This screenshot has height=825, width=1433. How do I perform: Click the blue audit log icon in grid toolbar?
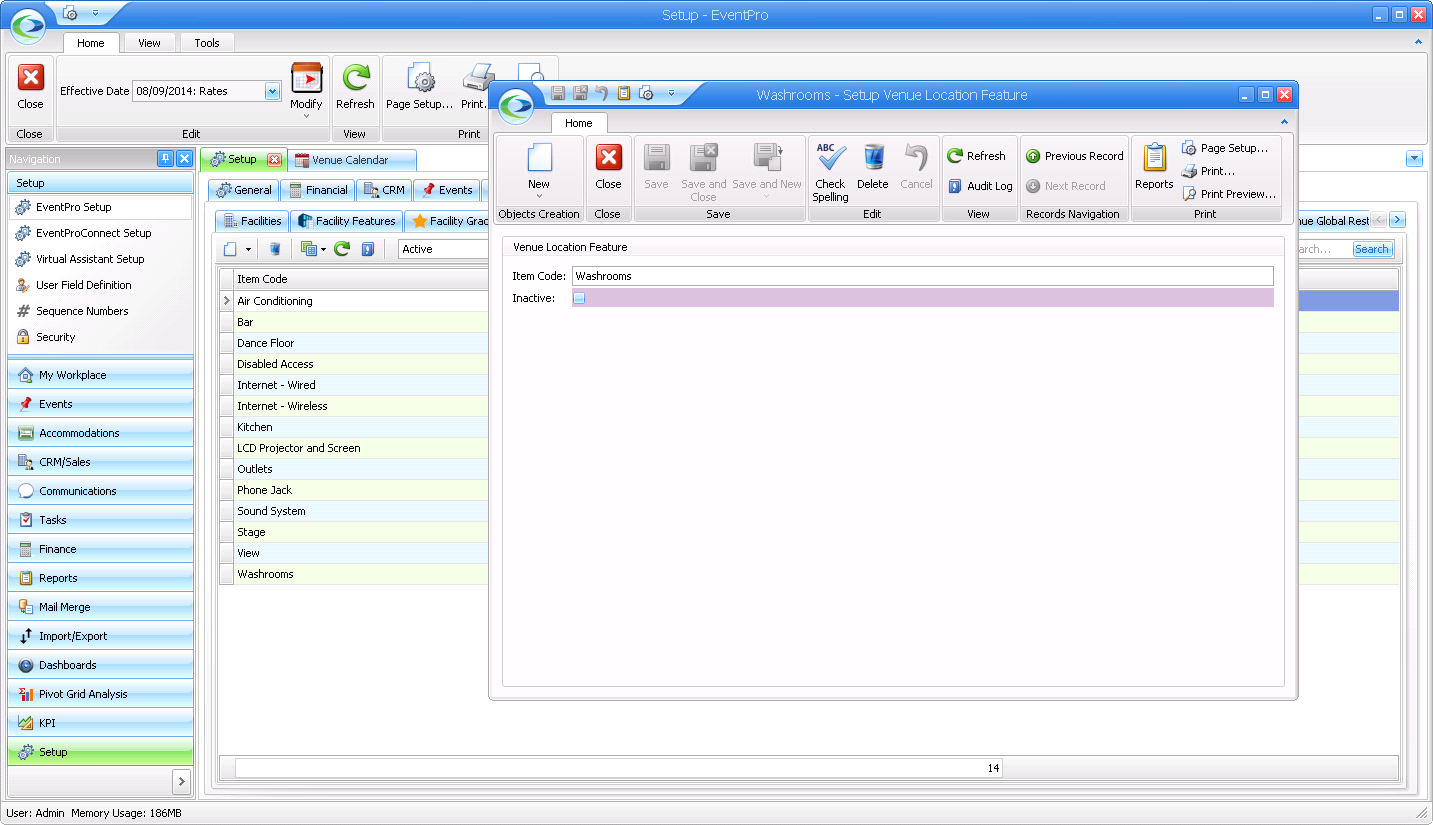pos(367,249)
